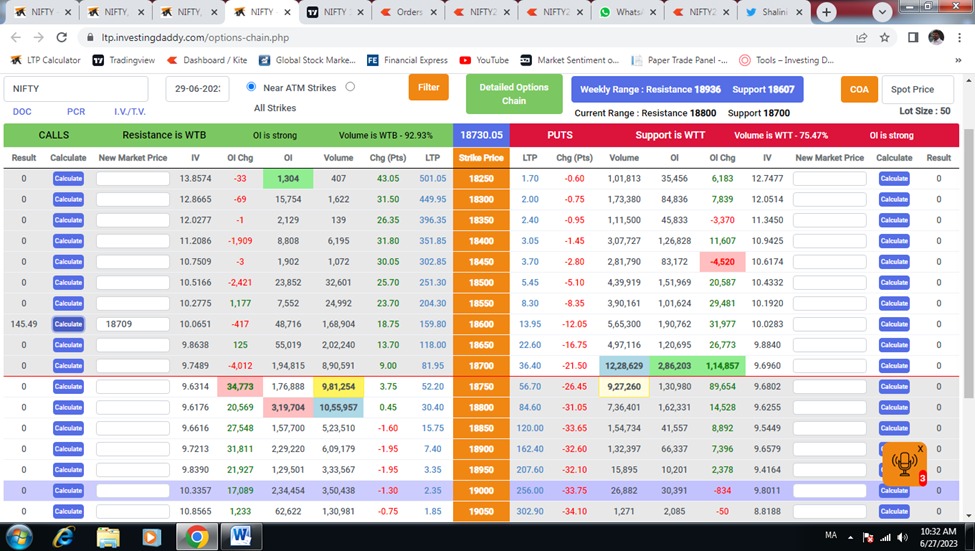
Task: Open tab search chevron button
Action: coord(882,12)
